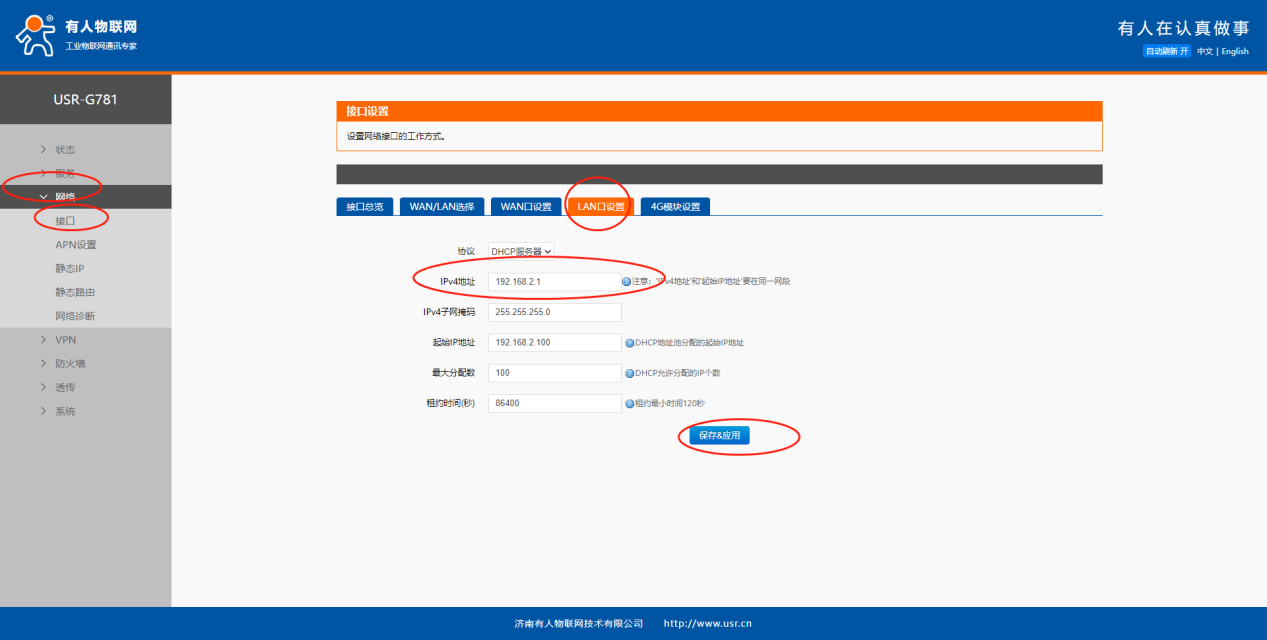This screenshot has height=640, width=1267.
Task: Switch to the WAN口设置 tab
Action: (526, 207)
